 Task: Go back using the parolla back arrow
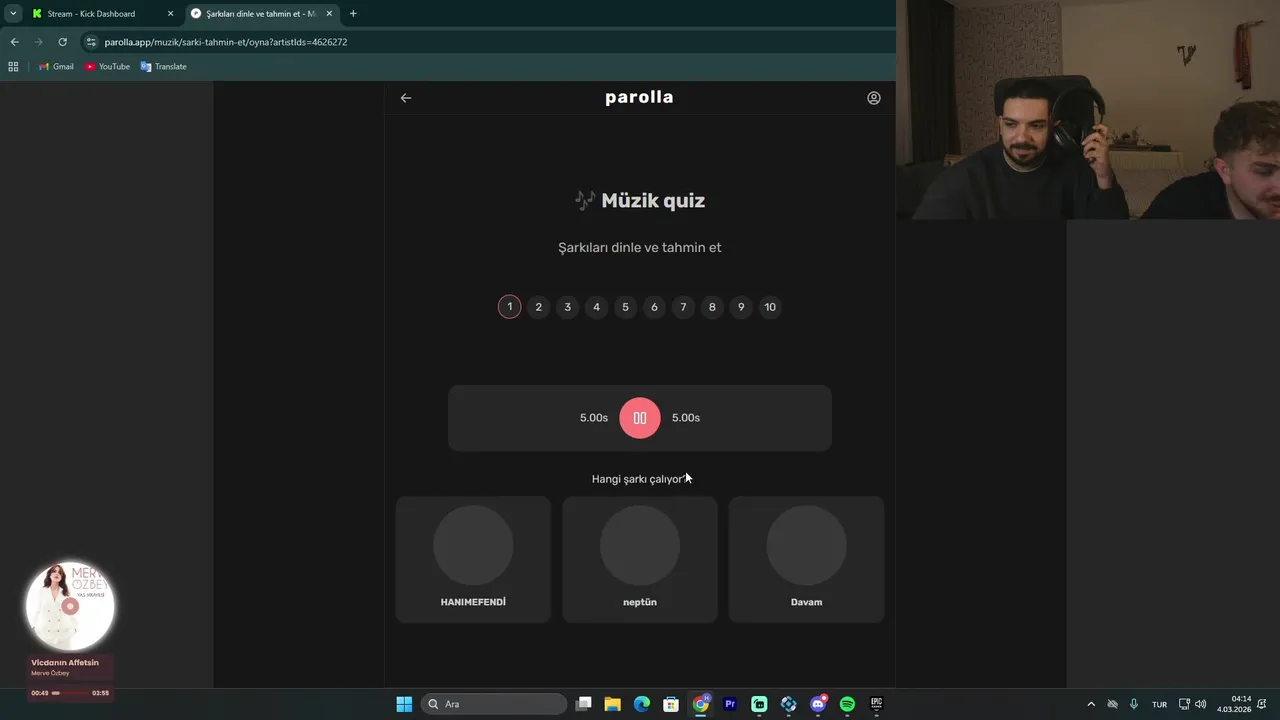(406, 98)
